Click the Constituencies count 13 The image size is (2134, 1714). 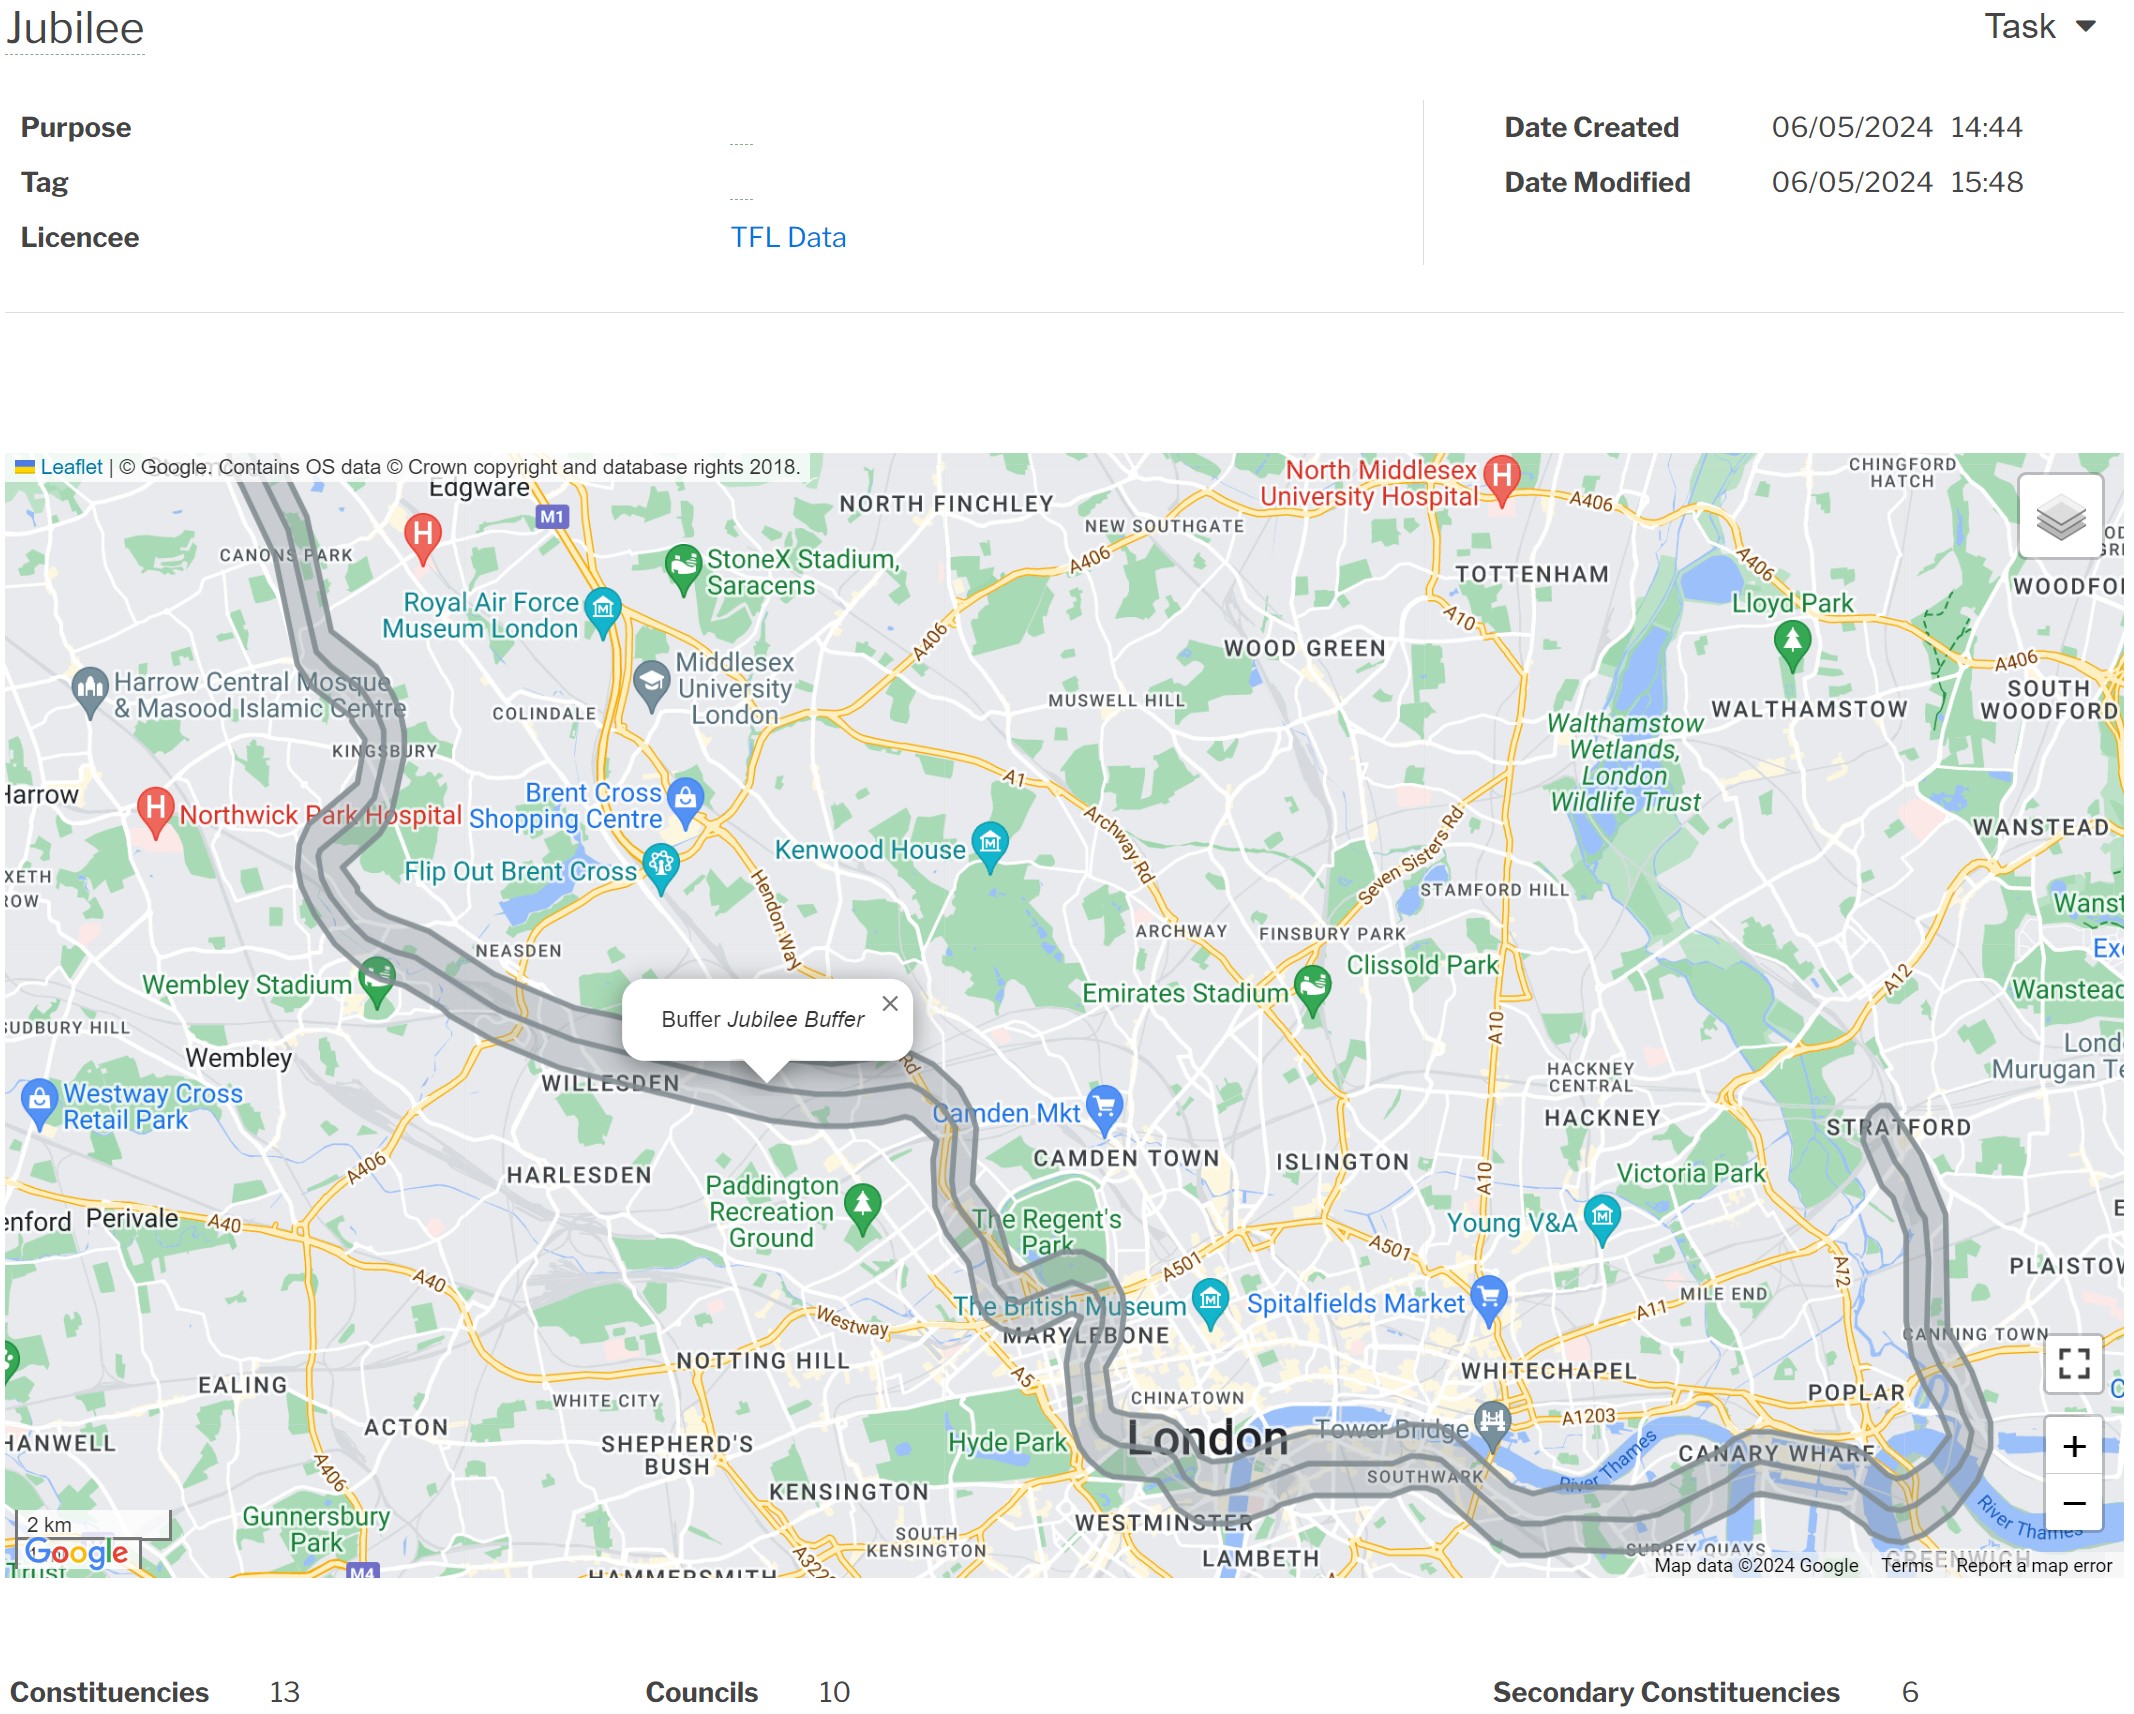coord(284,1692)
